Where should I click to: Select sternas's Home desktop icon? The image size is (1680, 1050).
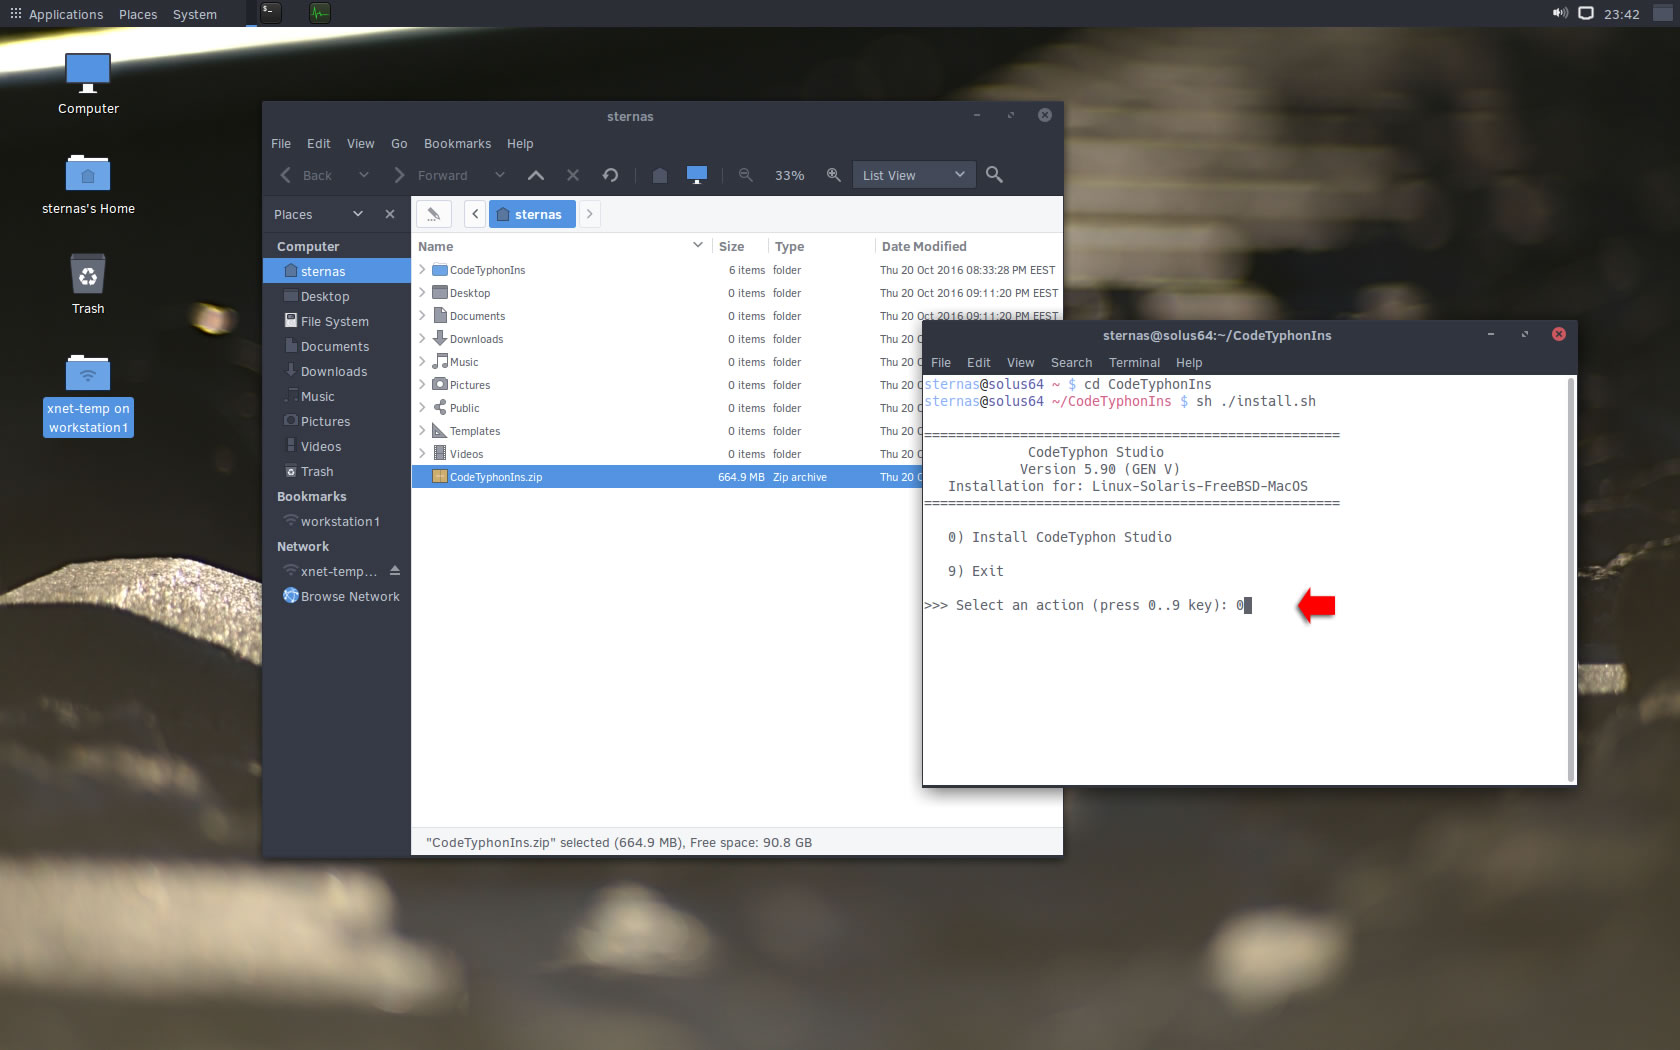(x=88, y=185)
